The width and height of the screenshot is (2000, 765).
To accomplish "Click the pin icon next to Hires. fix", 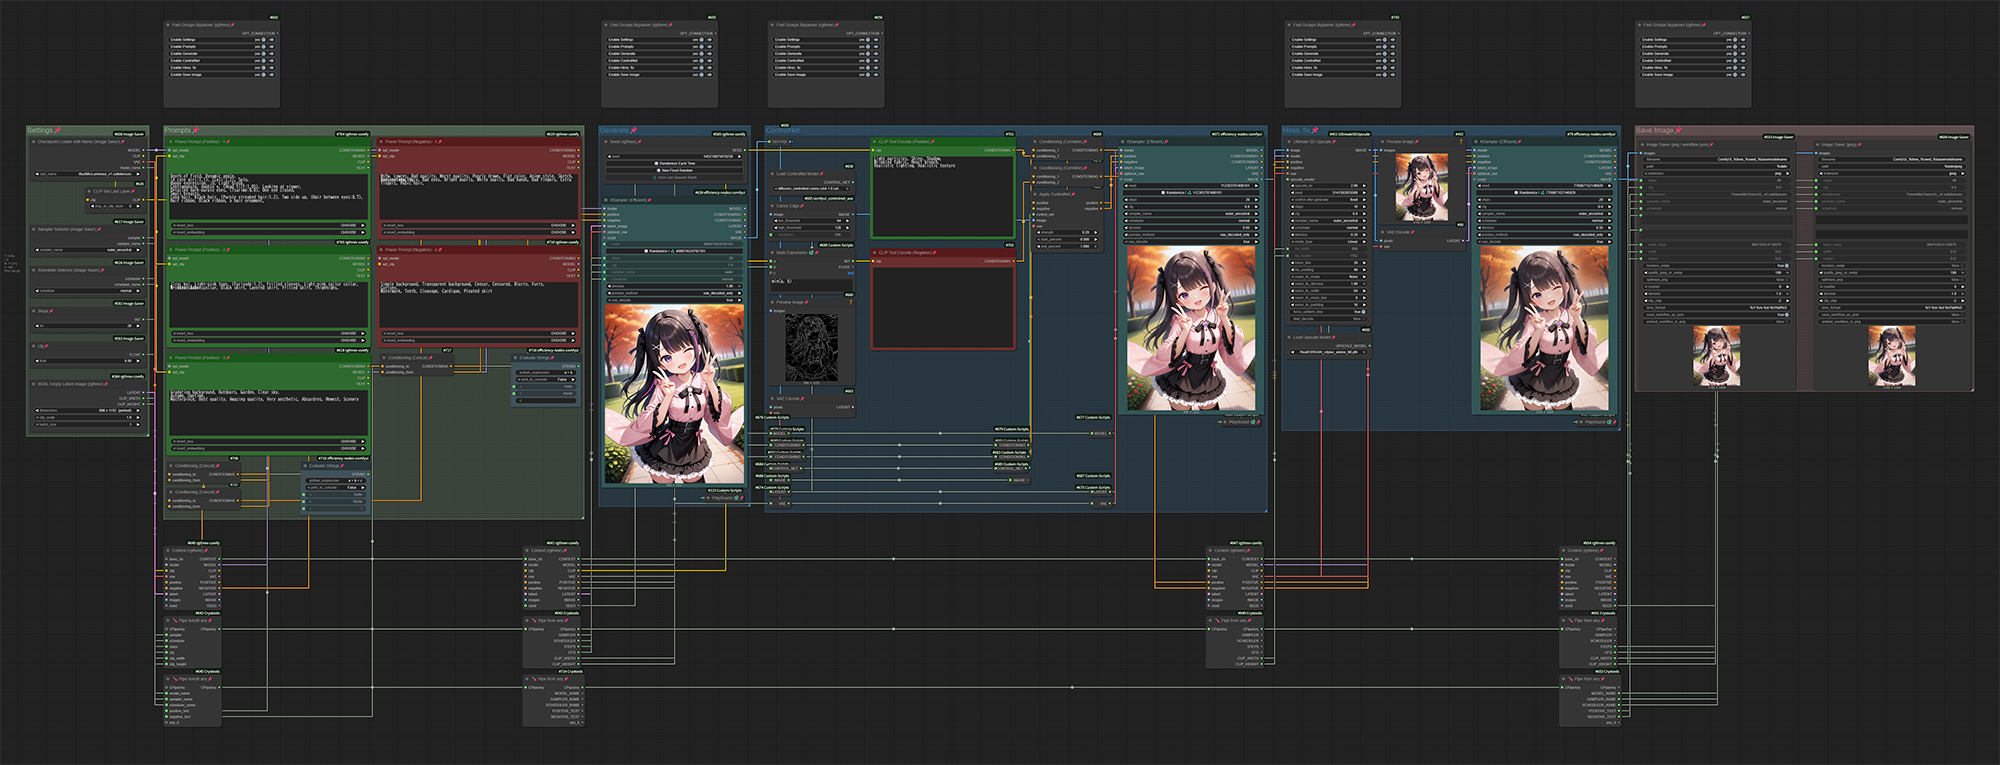I will 1316,130.
